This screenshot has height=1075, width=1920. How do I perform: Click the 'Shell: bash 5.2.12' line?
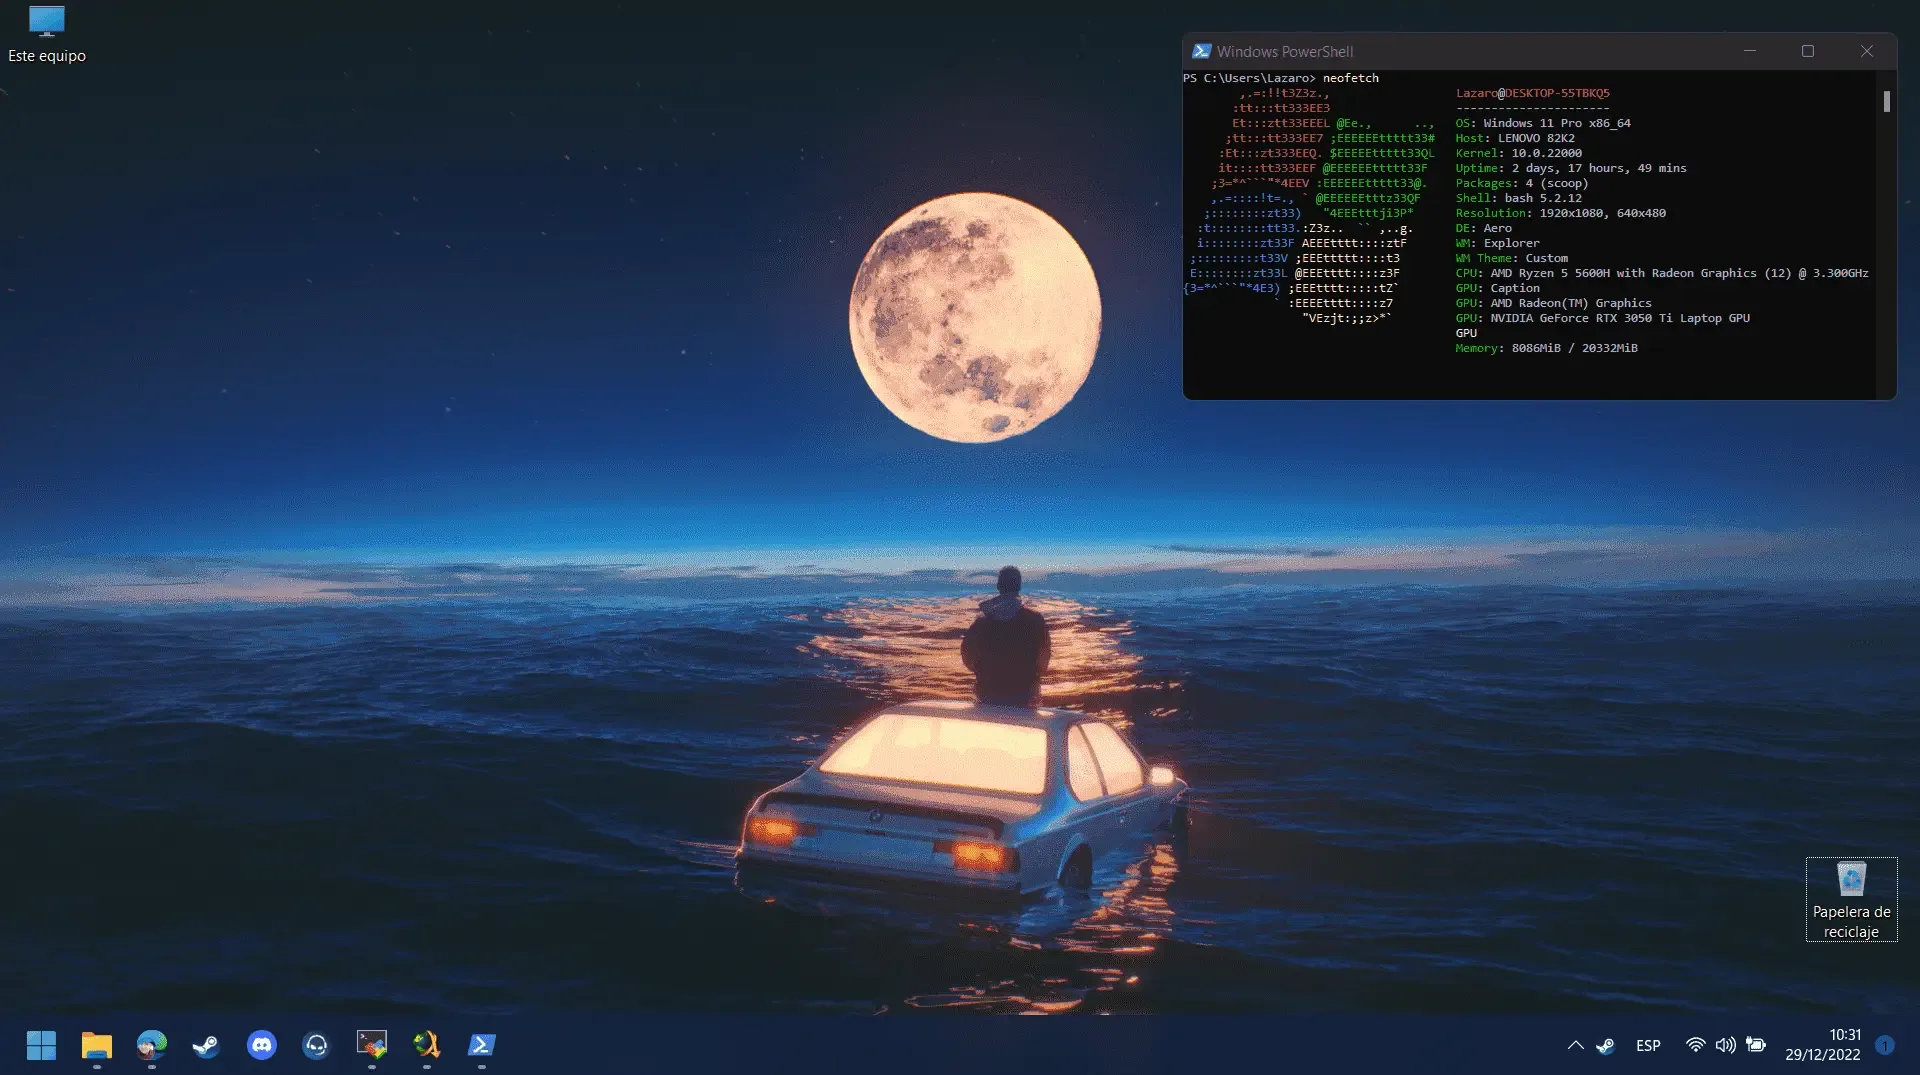[x=1518, y=198]
